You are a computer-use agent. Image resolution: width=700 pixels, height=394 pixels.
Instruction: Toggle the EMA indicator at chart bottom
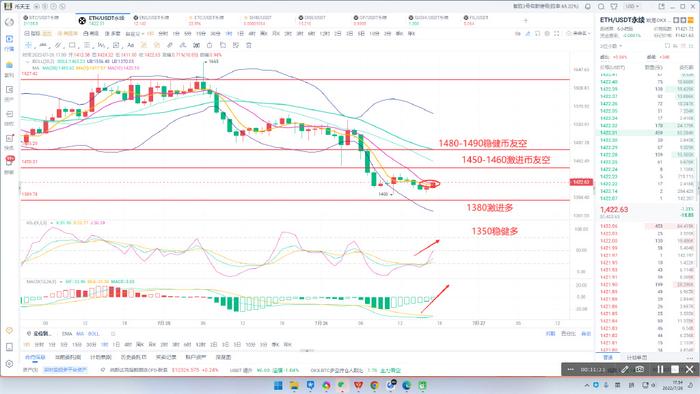(67, 334)
